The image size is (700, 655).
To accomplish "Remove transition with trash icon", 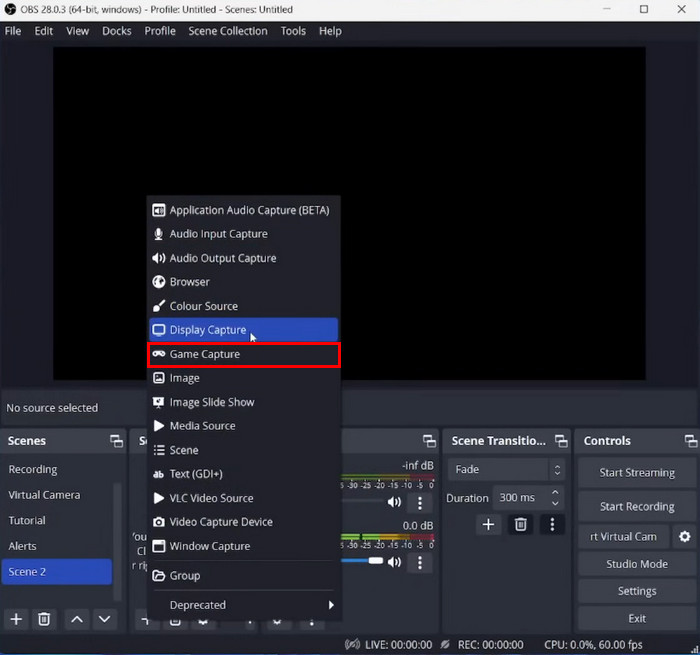I will point(521,525).
